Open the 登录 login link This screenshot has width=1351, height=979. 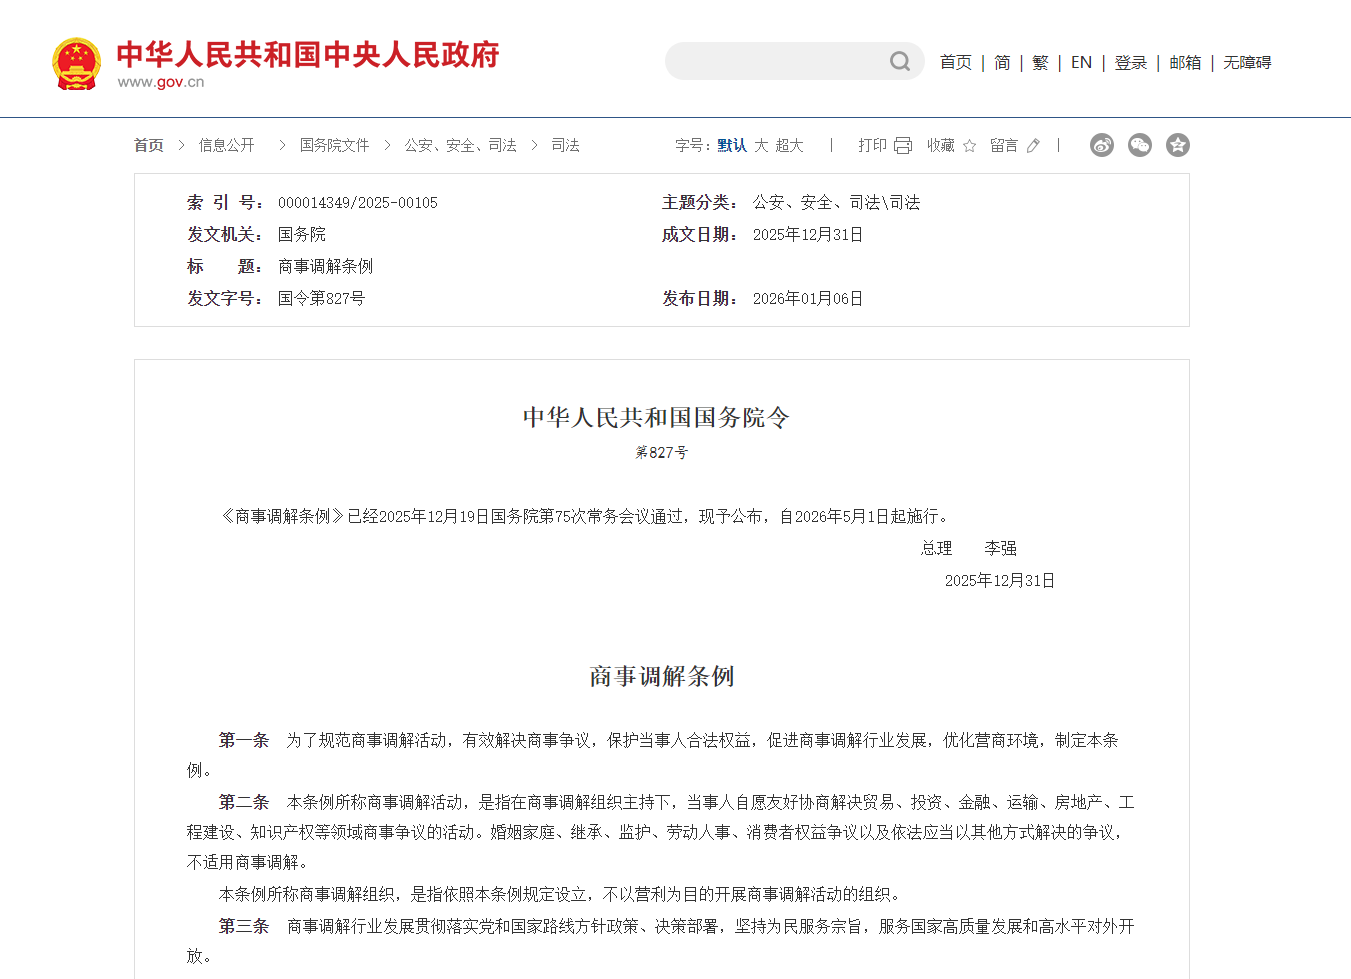click(x=1130, y=62)
